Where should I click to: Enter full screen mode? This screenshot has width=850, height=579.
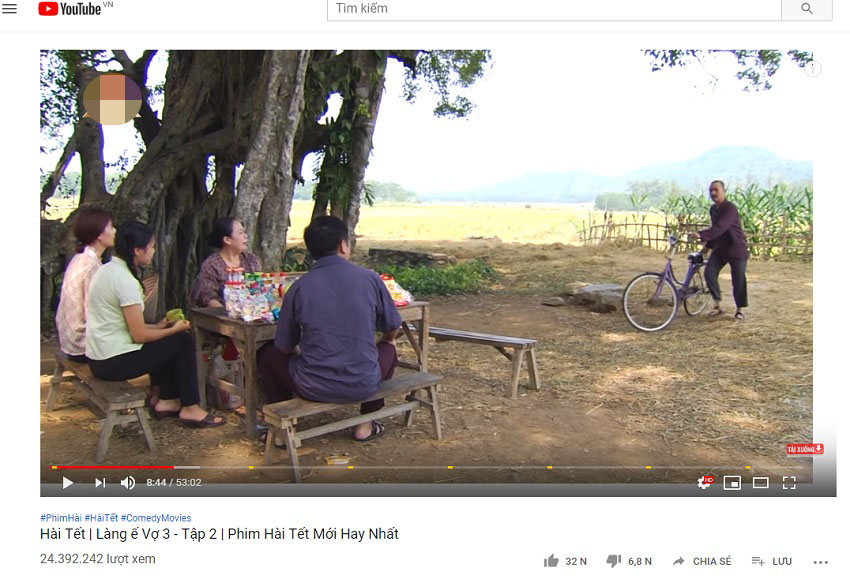click(789, 482)
